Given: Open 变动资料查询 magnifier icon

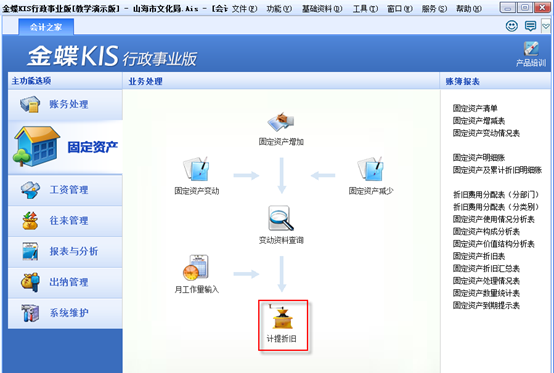Looking at the screenshot, I should tap(281, 218).
